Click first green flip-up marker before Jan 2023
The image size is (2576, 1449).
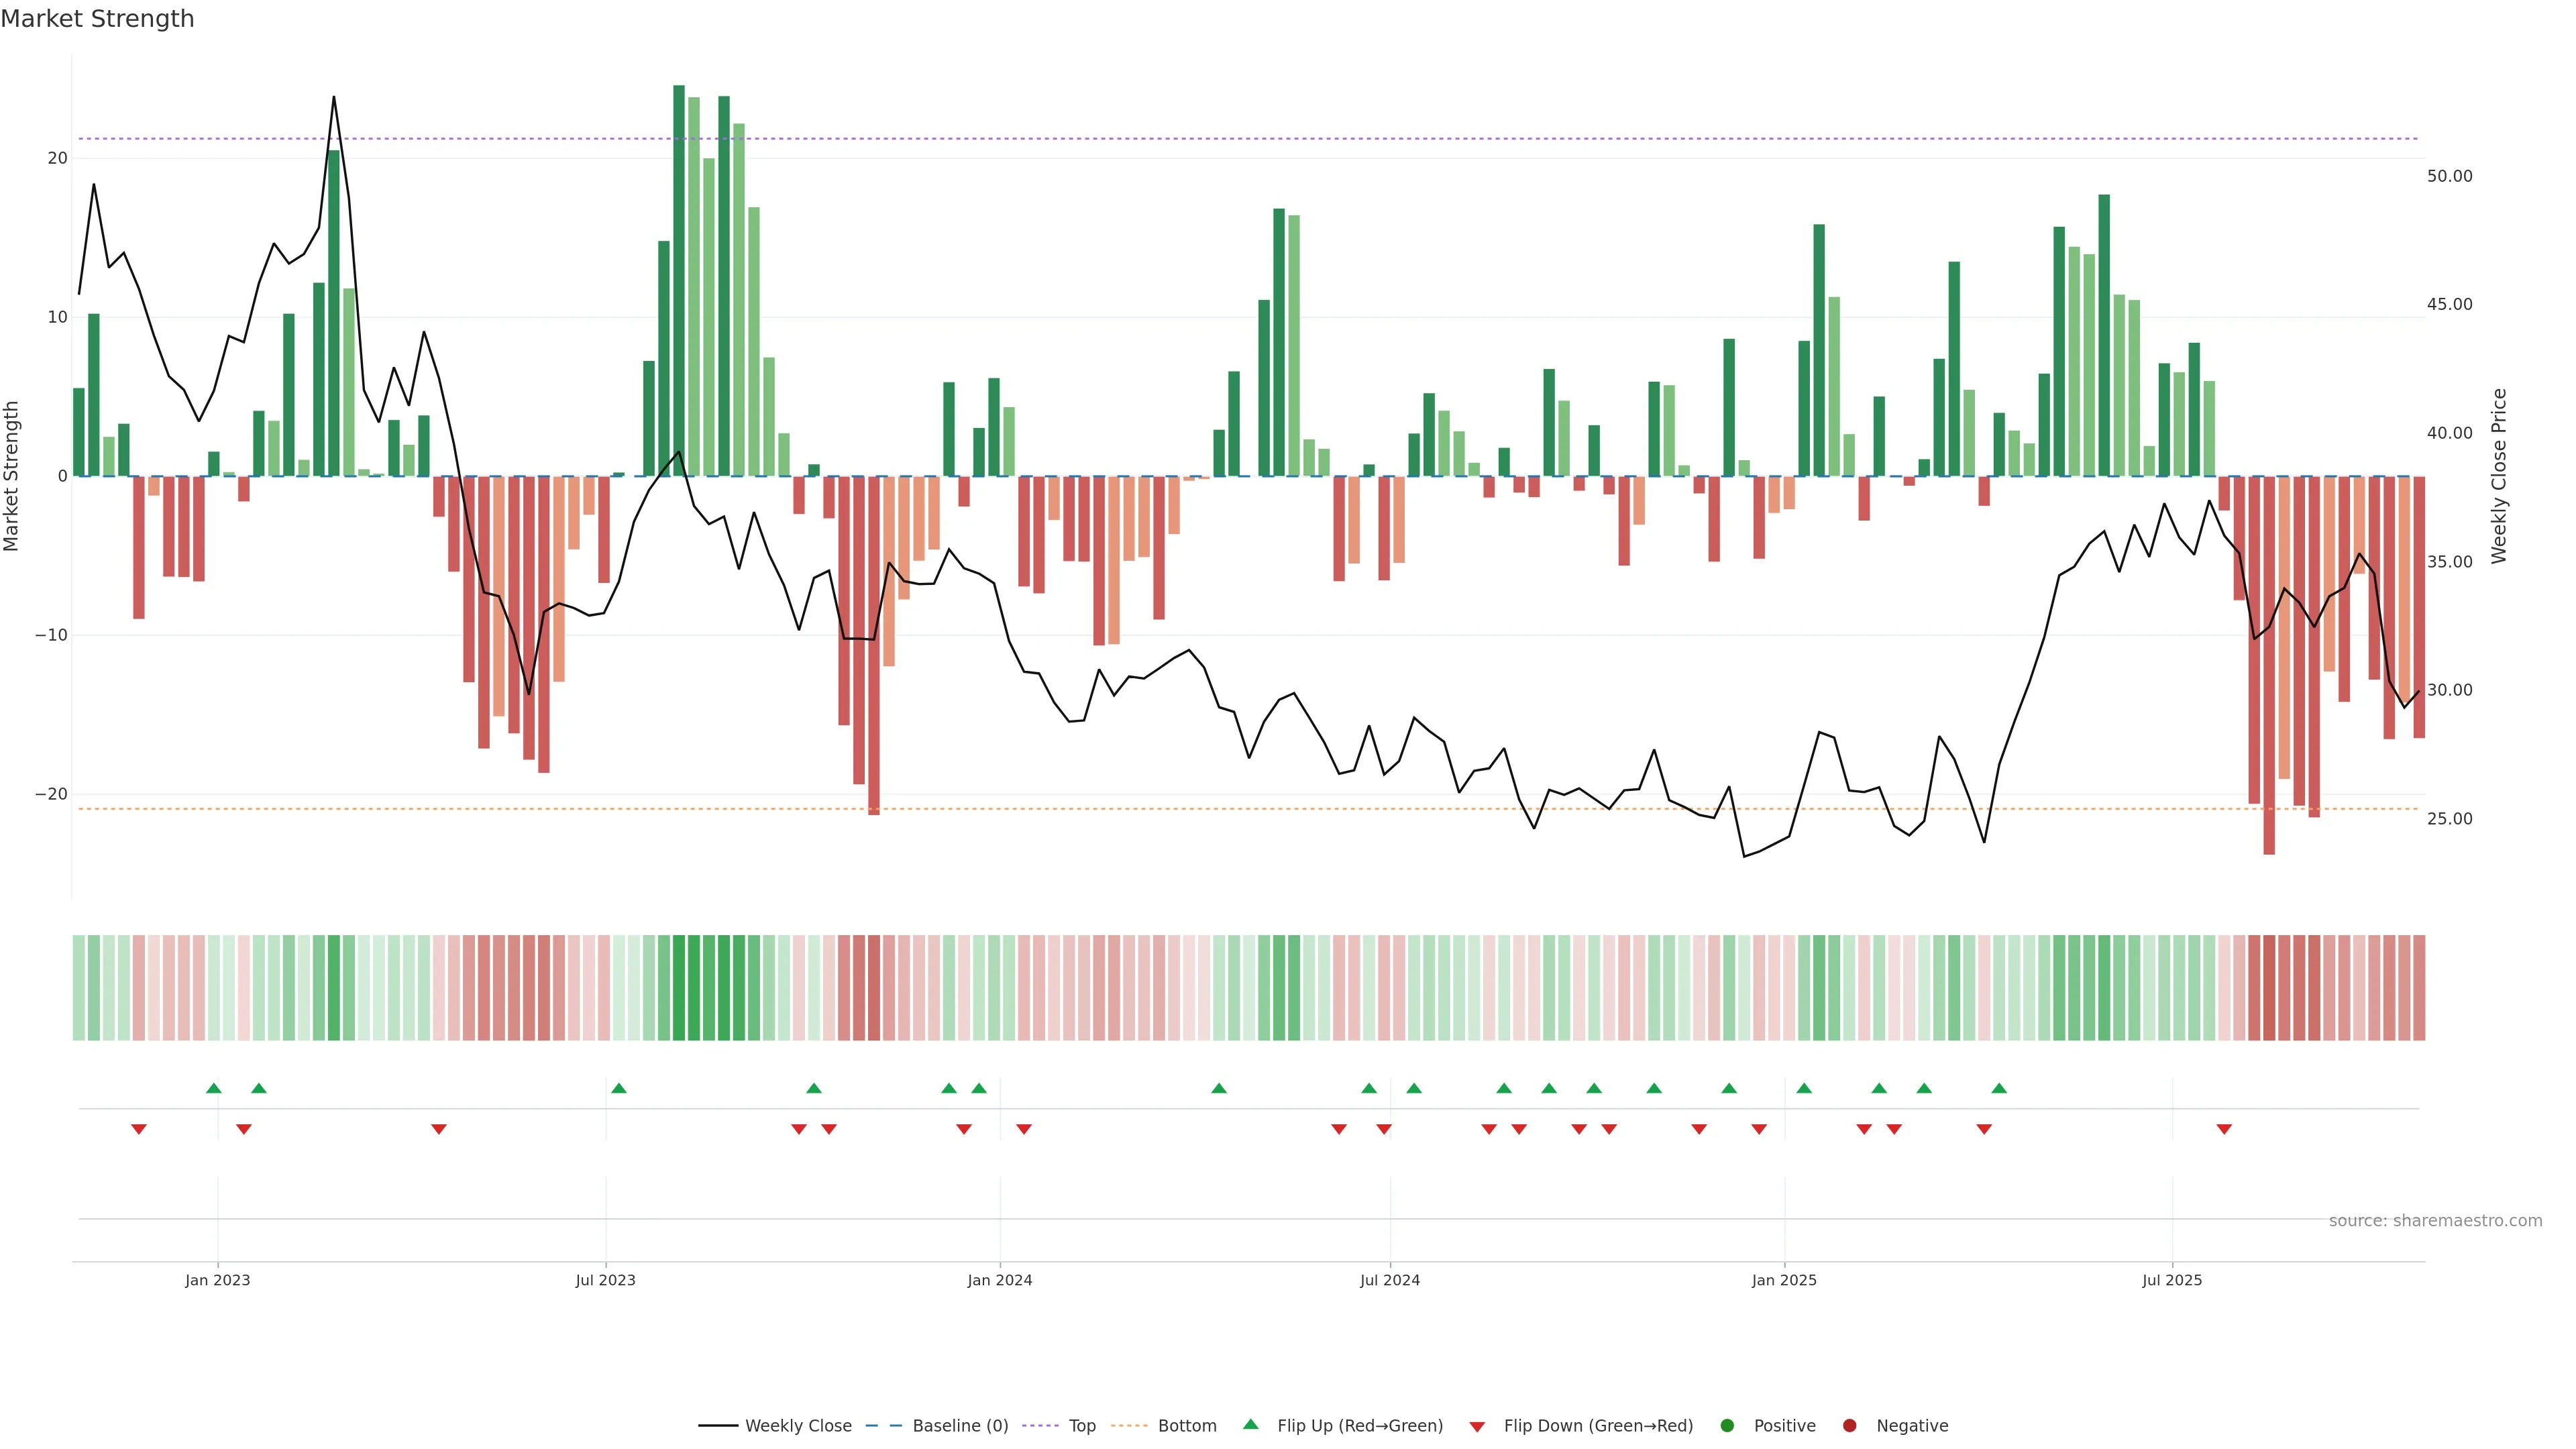click(x=214, y=1088)
